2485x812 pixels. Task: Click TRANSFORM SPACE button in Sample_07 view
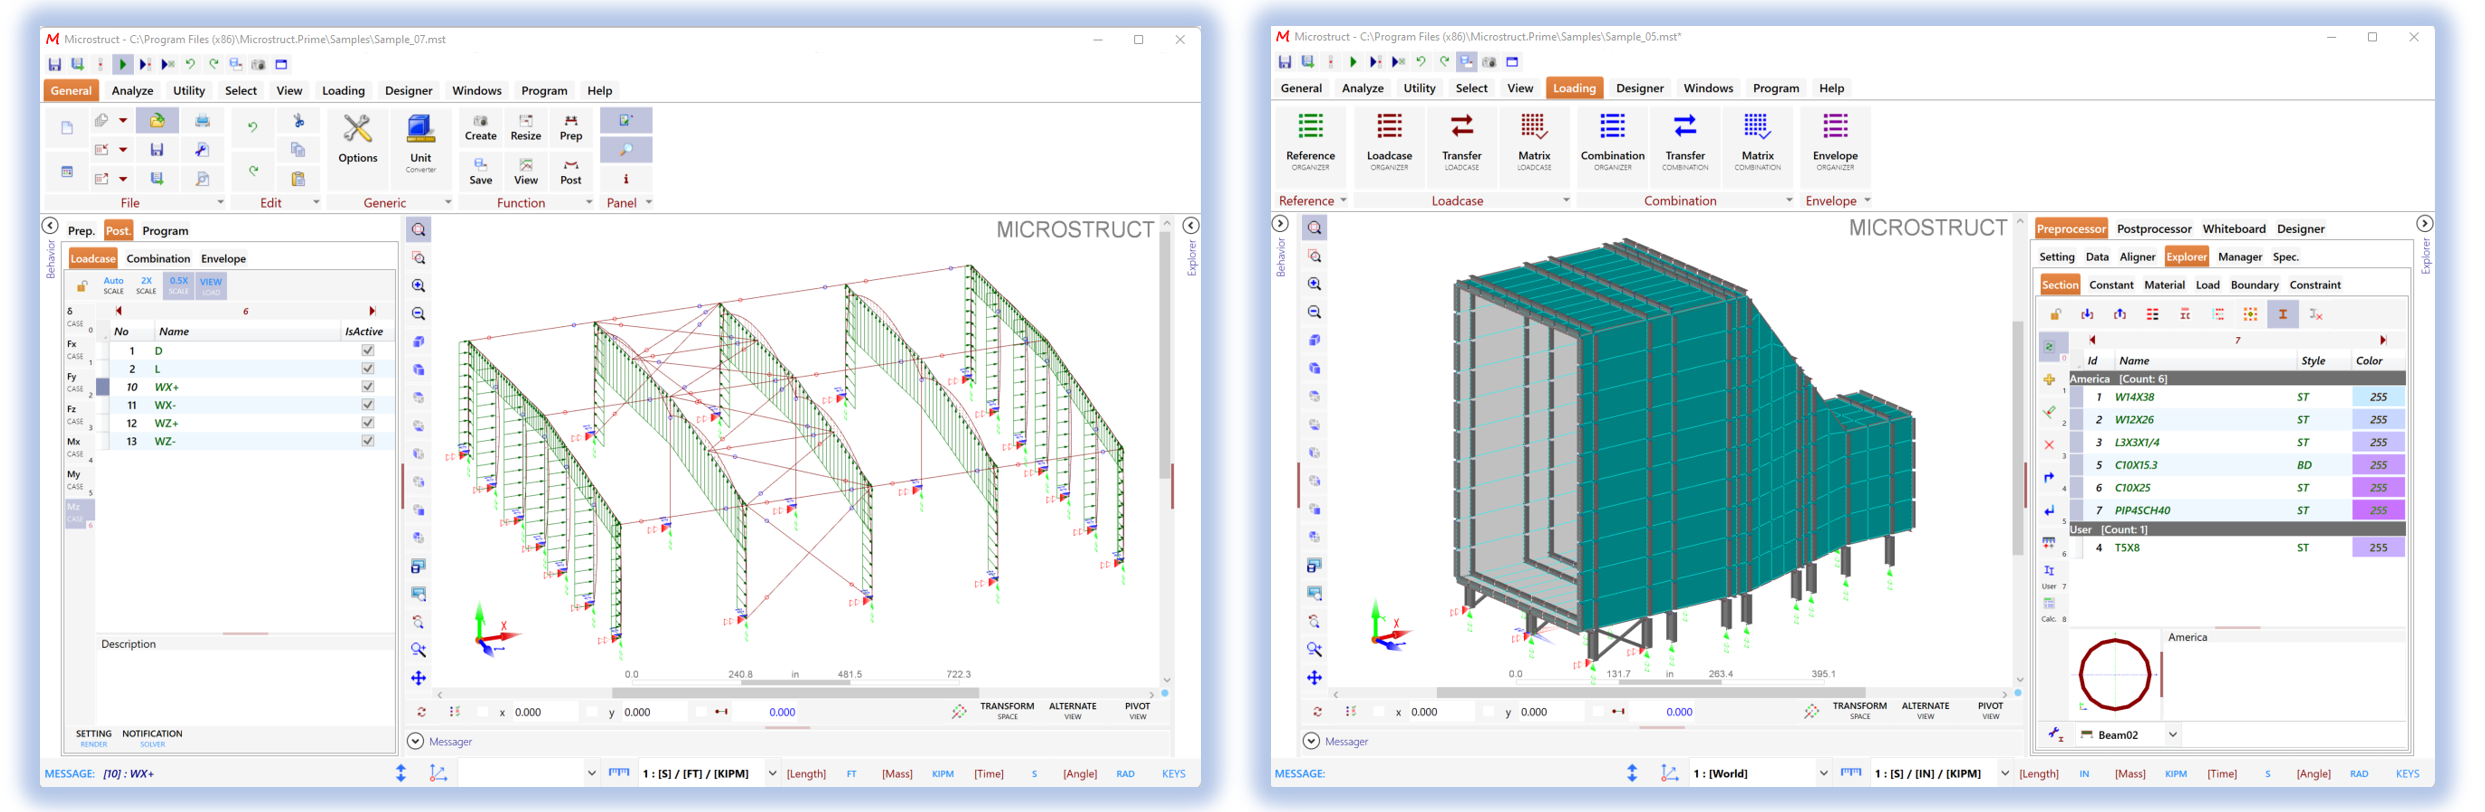[x=1006, y=710]
